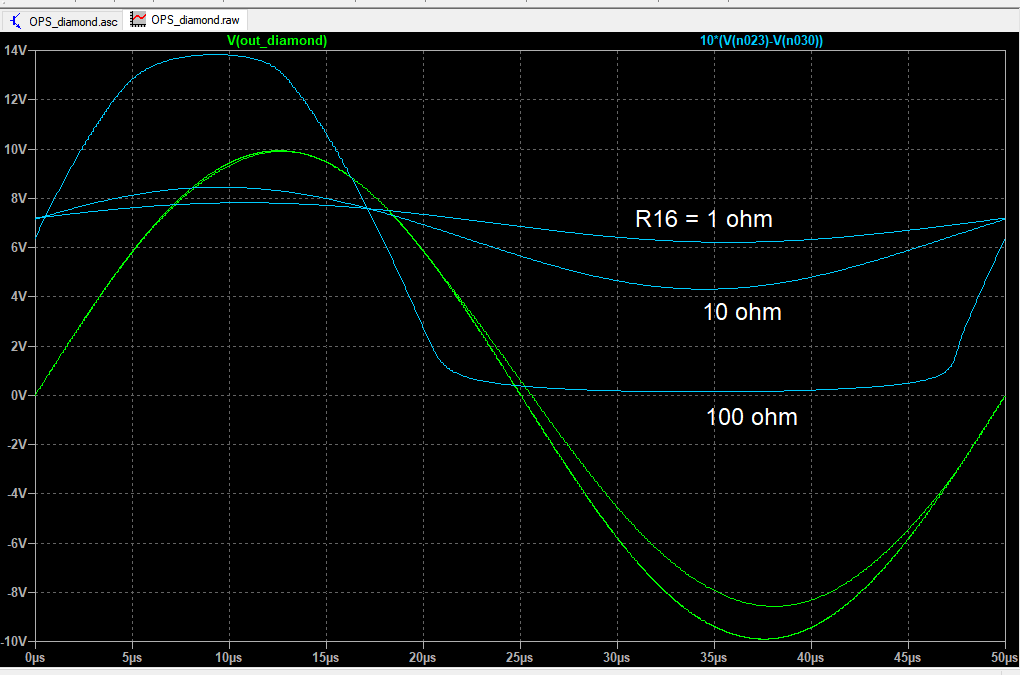Click the -10V vertical axis label
This screenshot has width=1020, height=675.
coord(14,641)
